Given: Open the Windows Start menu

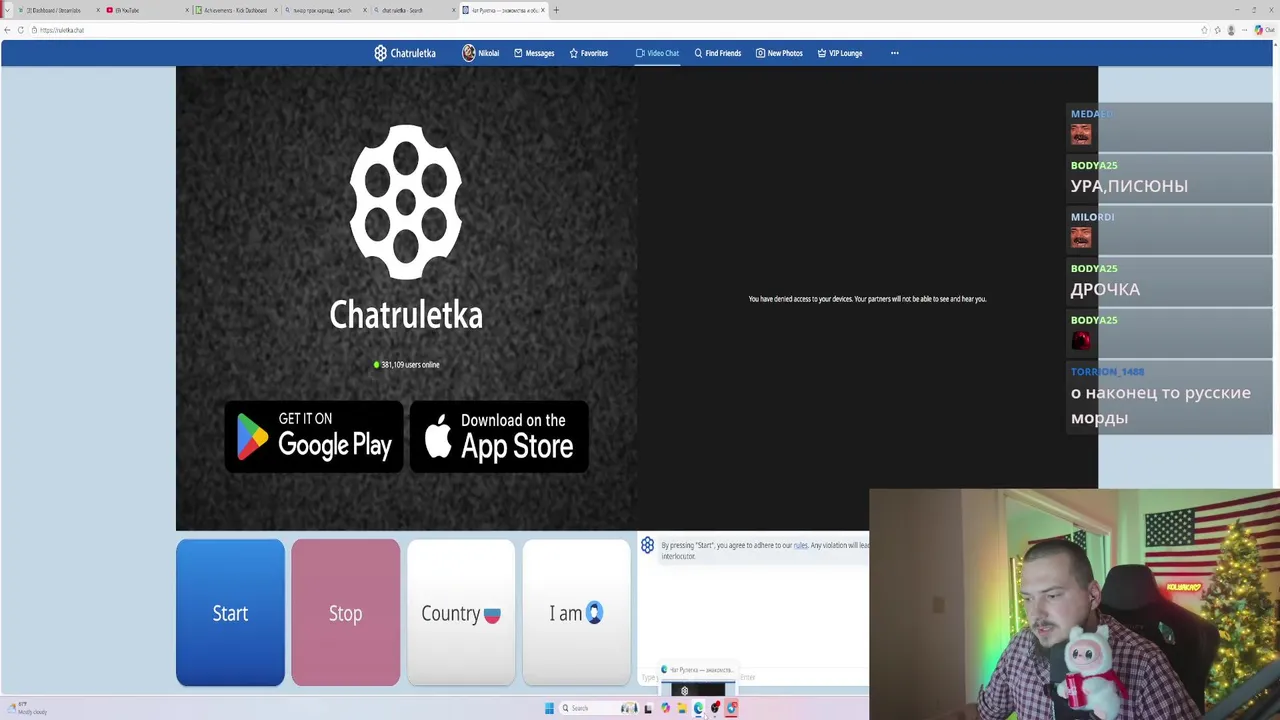Looking at the screenshot, I should click(549, 708).
